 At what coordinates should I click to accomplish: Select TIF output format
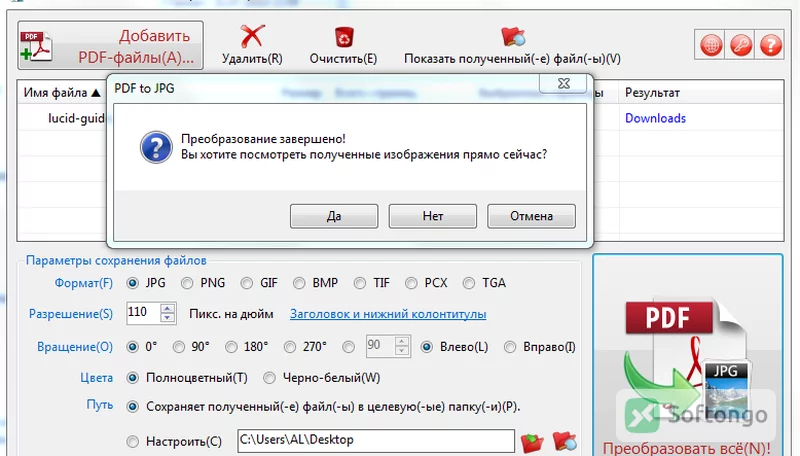pos(360,283)
